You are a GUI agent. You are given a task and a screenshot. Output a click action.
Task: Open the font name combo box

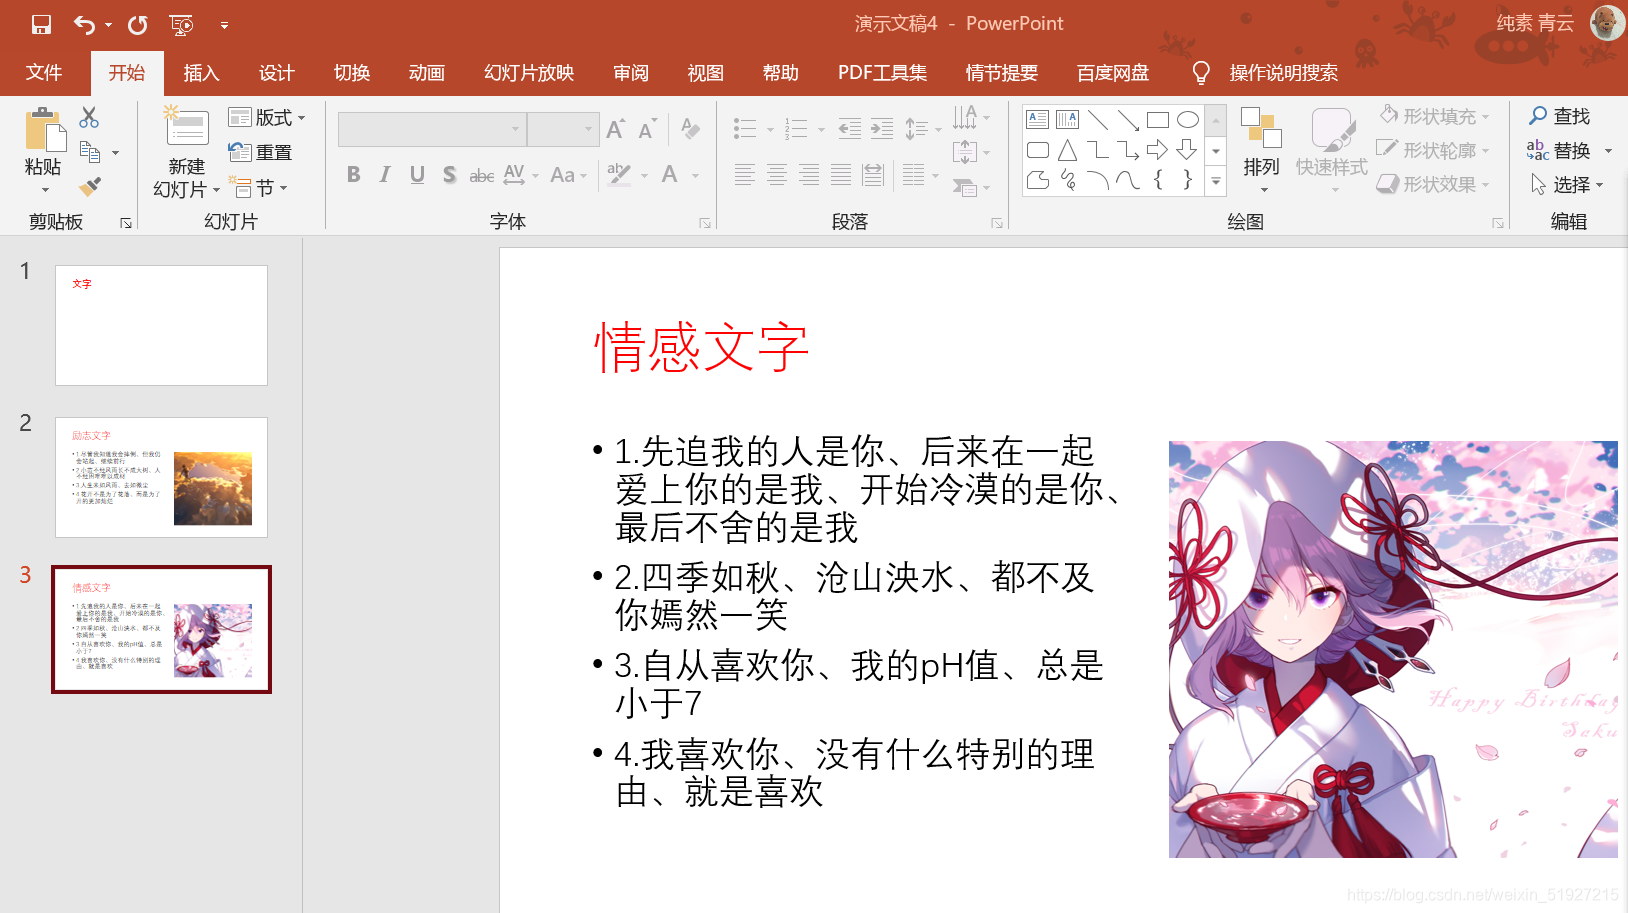432,129
